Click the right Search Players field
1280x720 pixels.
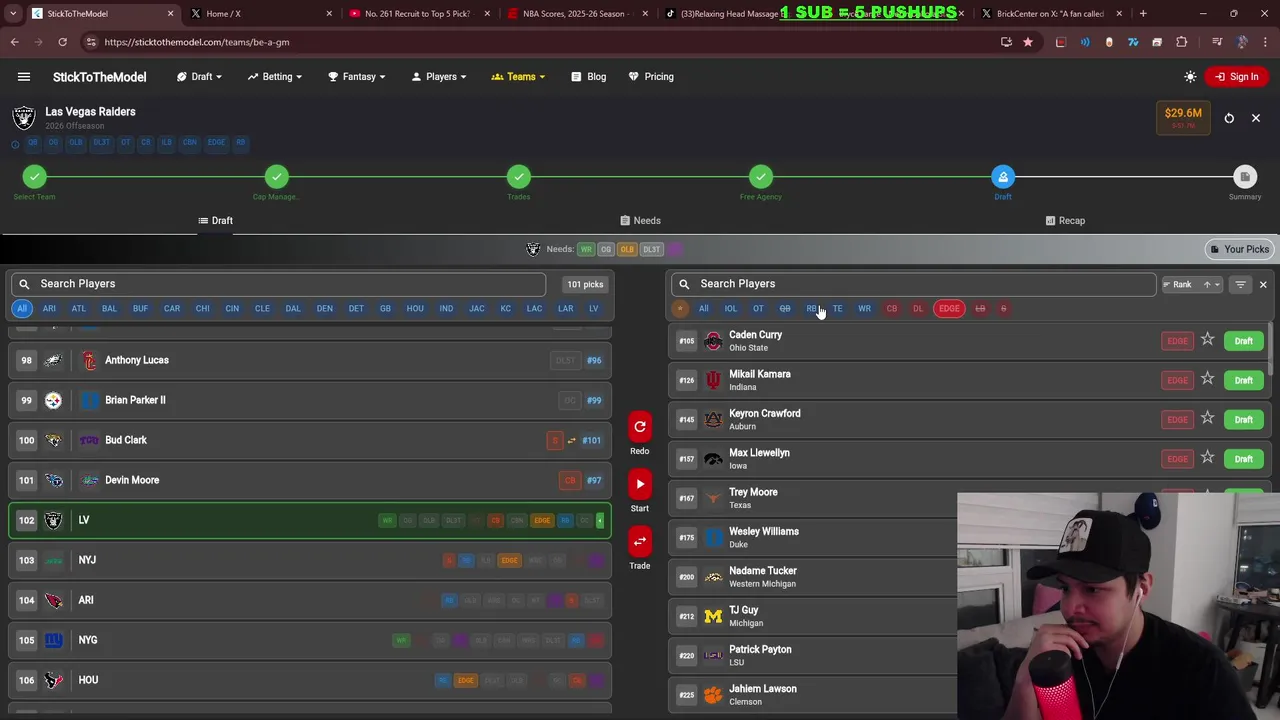tap(915, 284)
